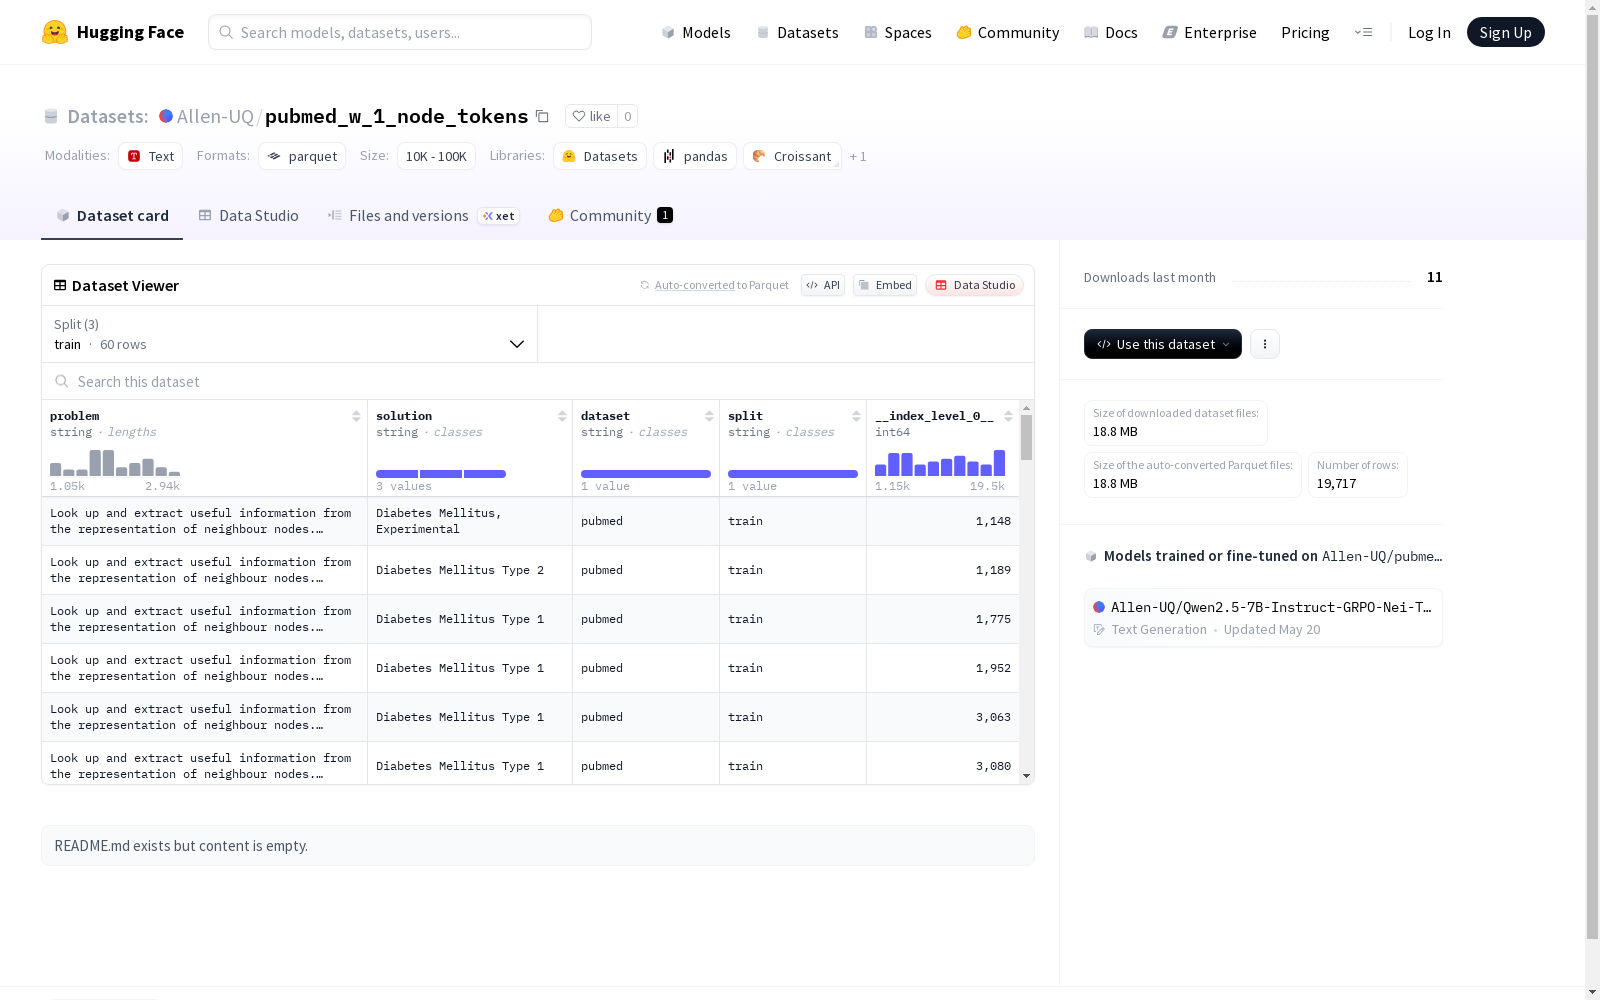Screen dimensions: 1600x1000
Task: Show the +1 additional libraries
Action: click(858, 156)
